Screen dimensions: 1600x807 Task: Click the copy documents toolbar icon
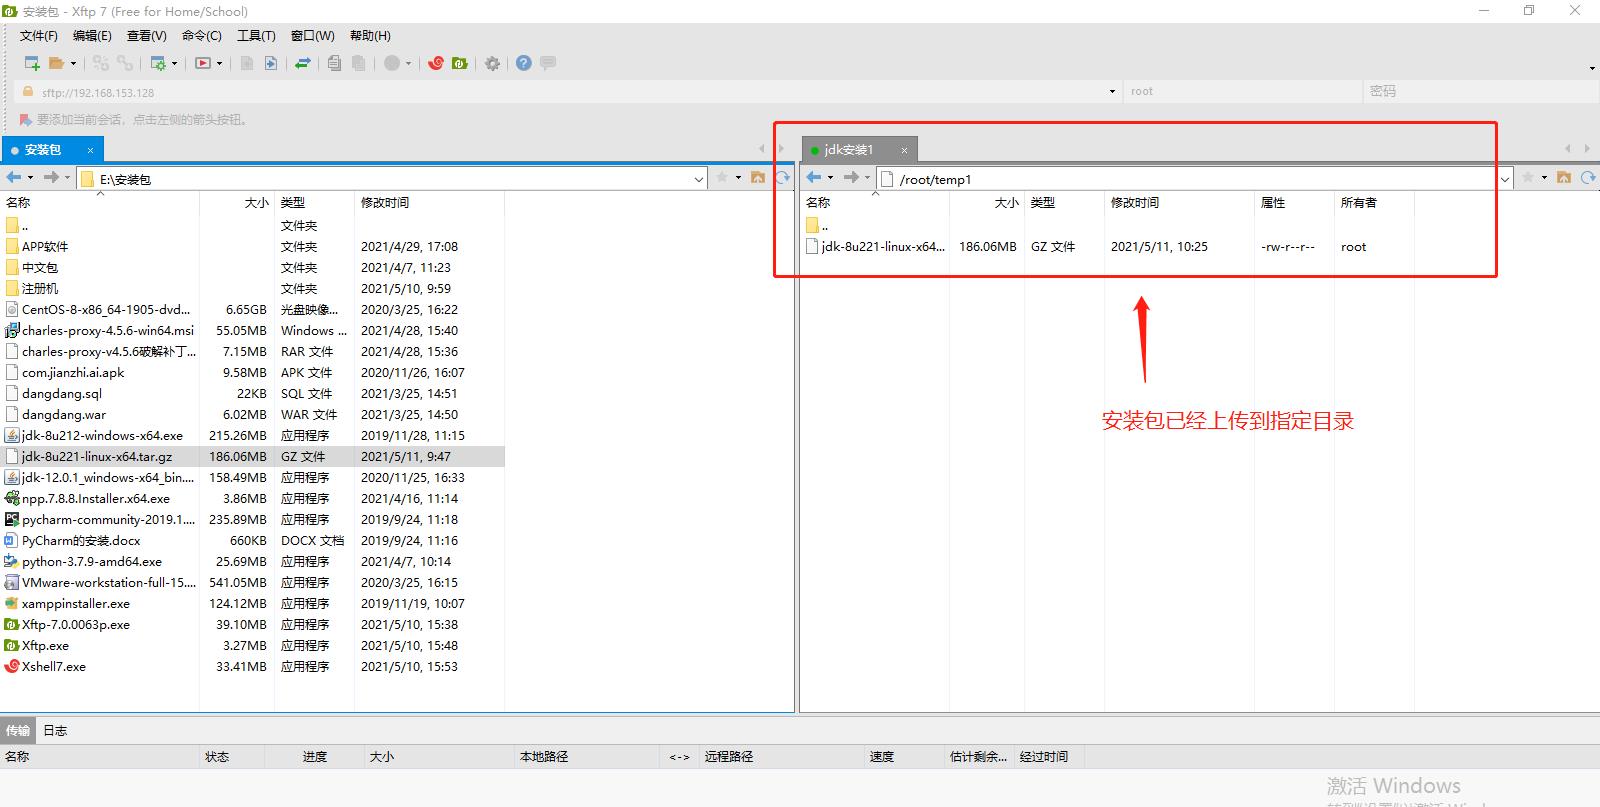(x=334, y=63)
